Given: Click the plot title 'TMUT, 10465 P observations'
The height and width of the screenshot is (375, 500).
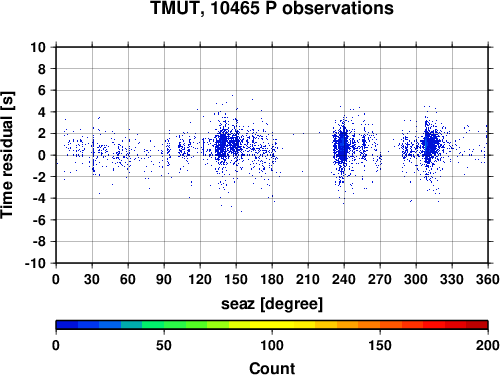Looking at the screenshot, I should click(x=272, y=8).
